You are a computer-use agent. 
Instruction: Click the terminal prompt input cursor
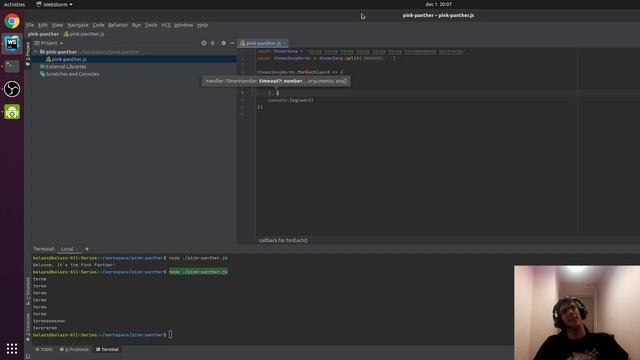pyautogui.click(x=170, y=335)
